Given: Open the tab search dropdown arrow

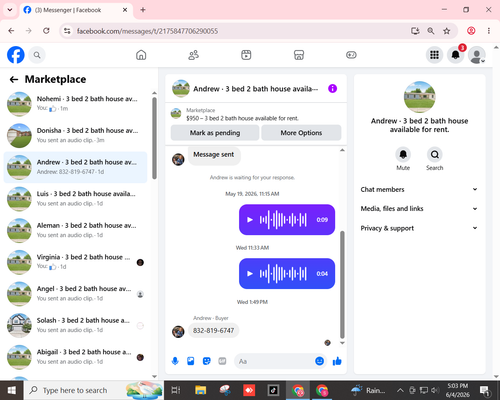Looking at the screenshot, I should [10, 10].
